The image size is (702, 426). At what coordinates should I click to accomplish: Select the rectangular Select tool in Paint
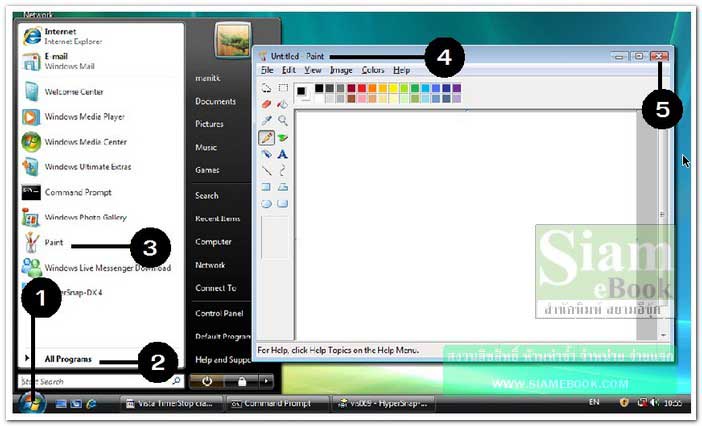point(283,88)
